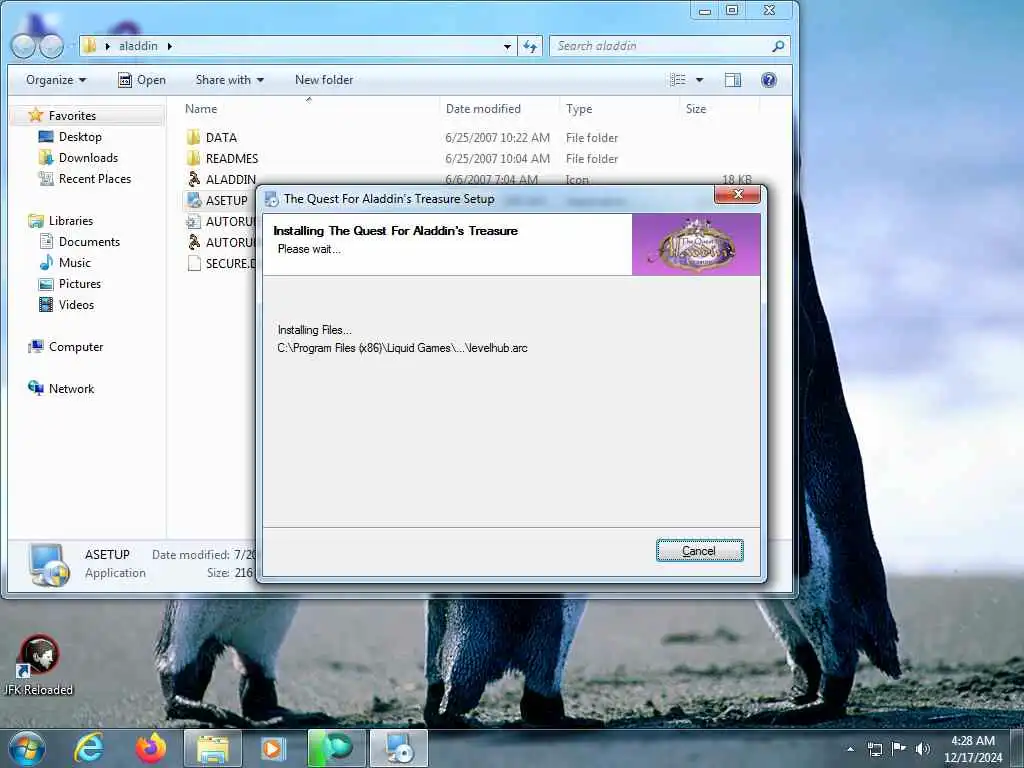Screen dimensions: 1024x768
Task: Open Computer in navigation pane
Action: tap(76, 347)
